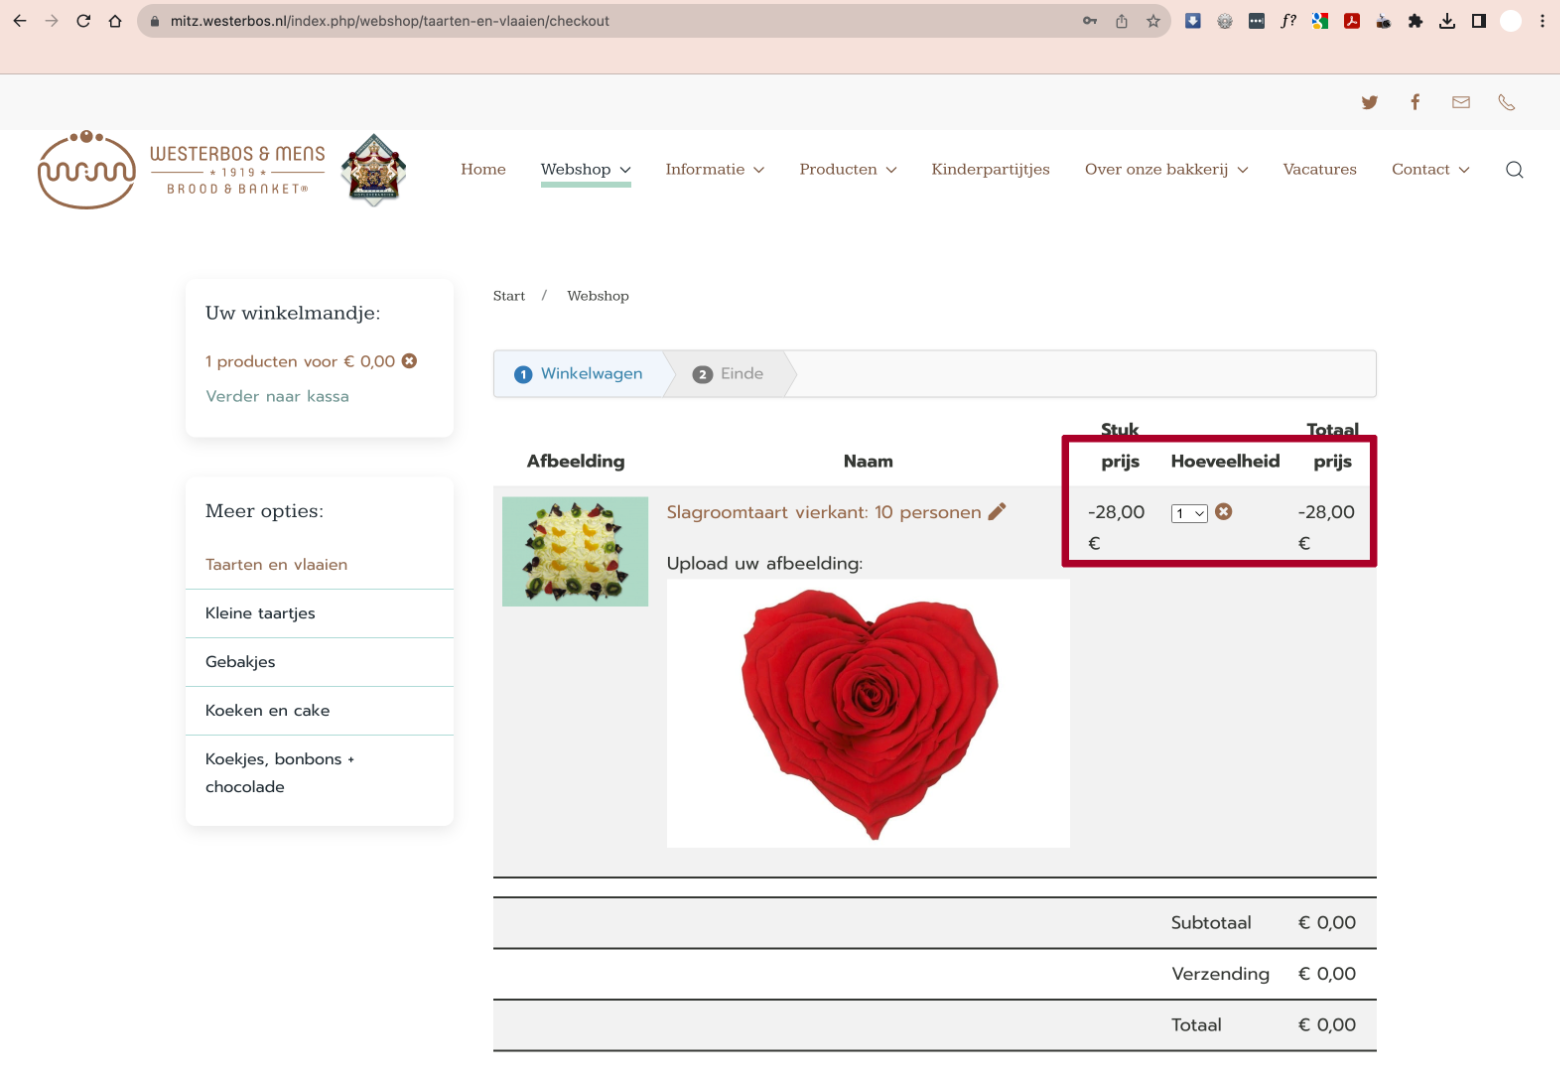
Task: Switch to the Einde step tab
Action: point(728,374)
